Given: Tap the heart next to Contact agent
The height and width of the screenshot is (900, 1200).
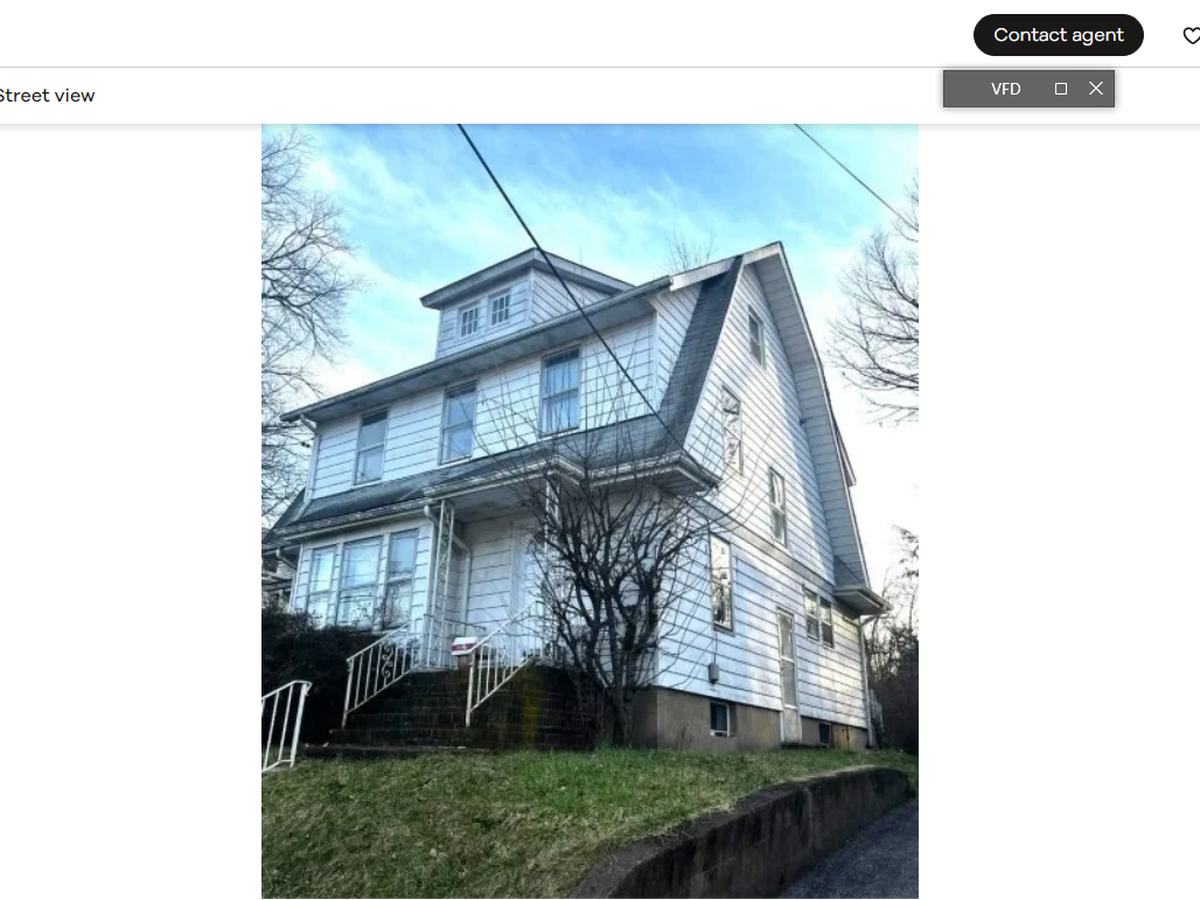Looking at the screenshot, I should [1192, 36].
